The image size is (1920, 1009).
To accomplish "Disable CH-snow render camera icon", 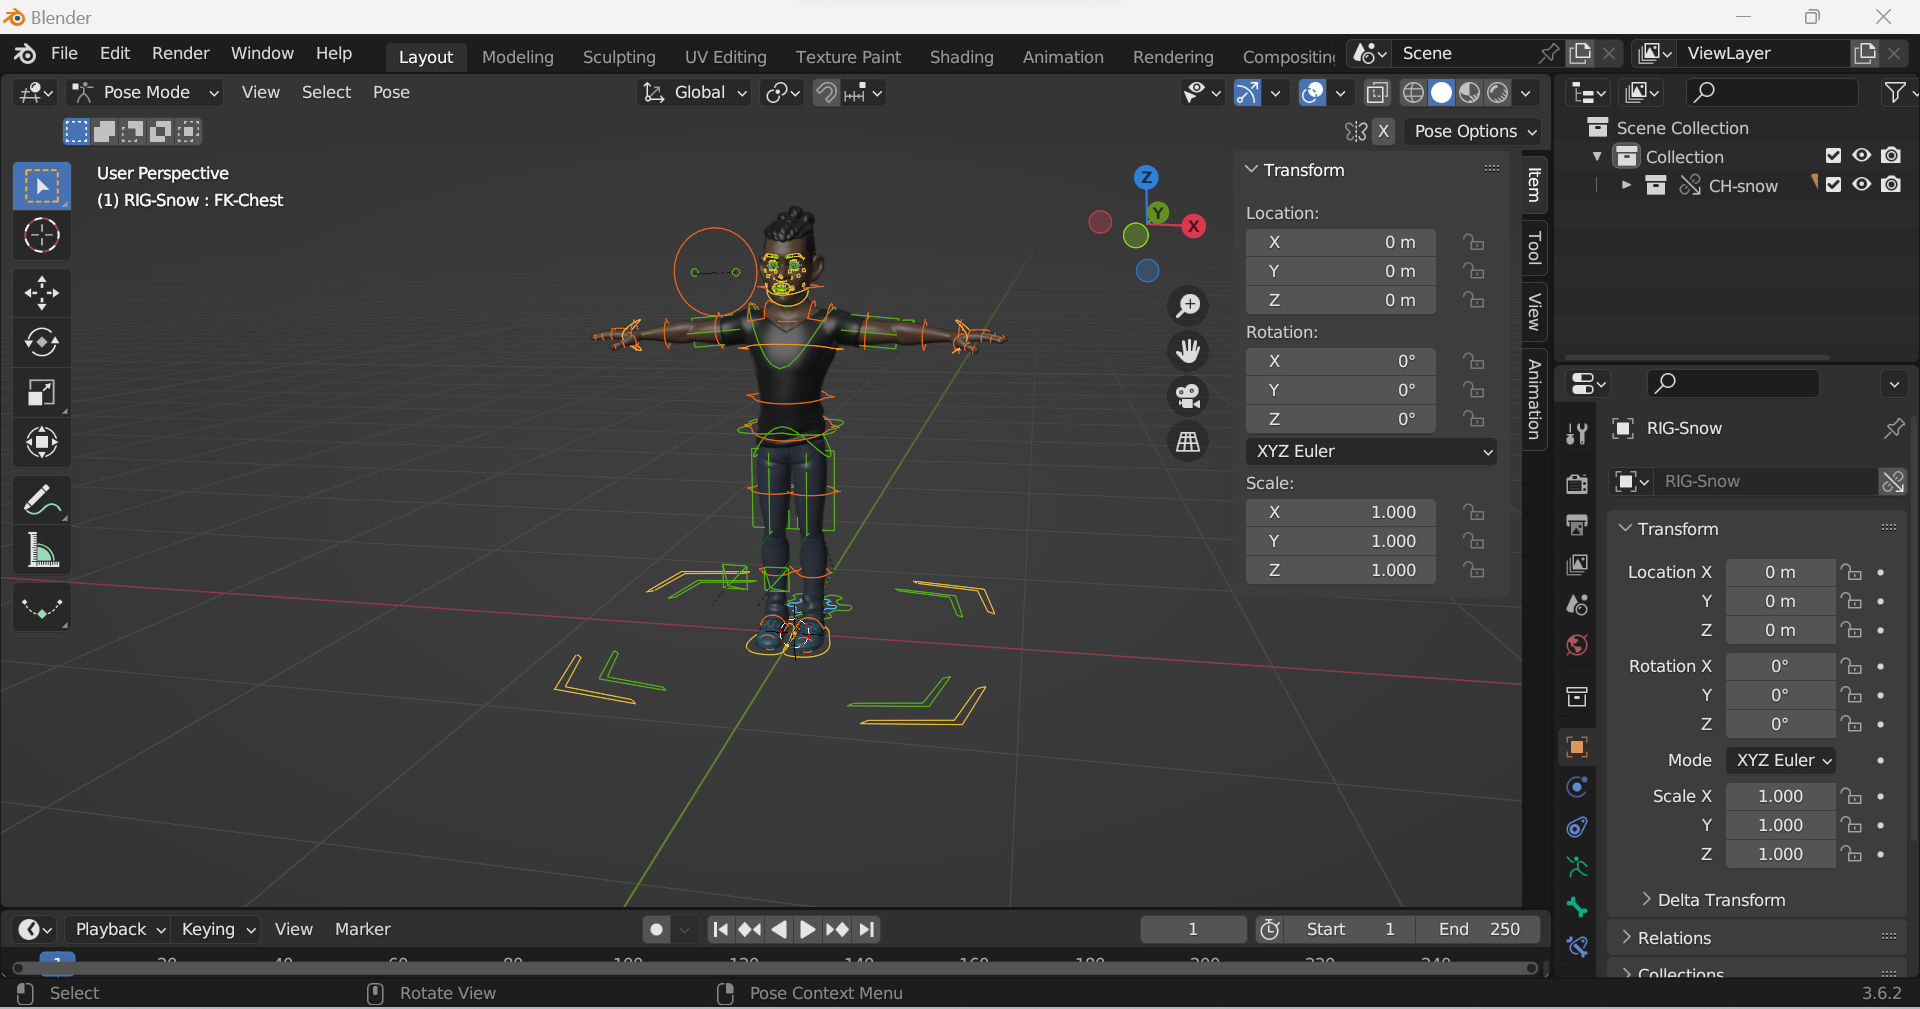I will coord(1891,185).
